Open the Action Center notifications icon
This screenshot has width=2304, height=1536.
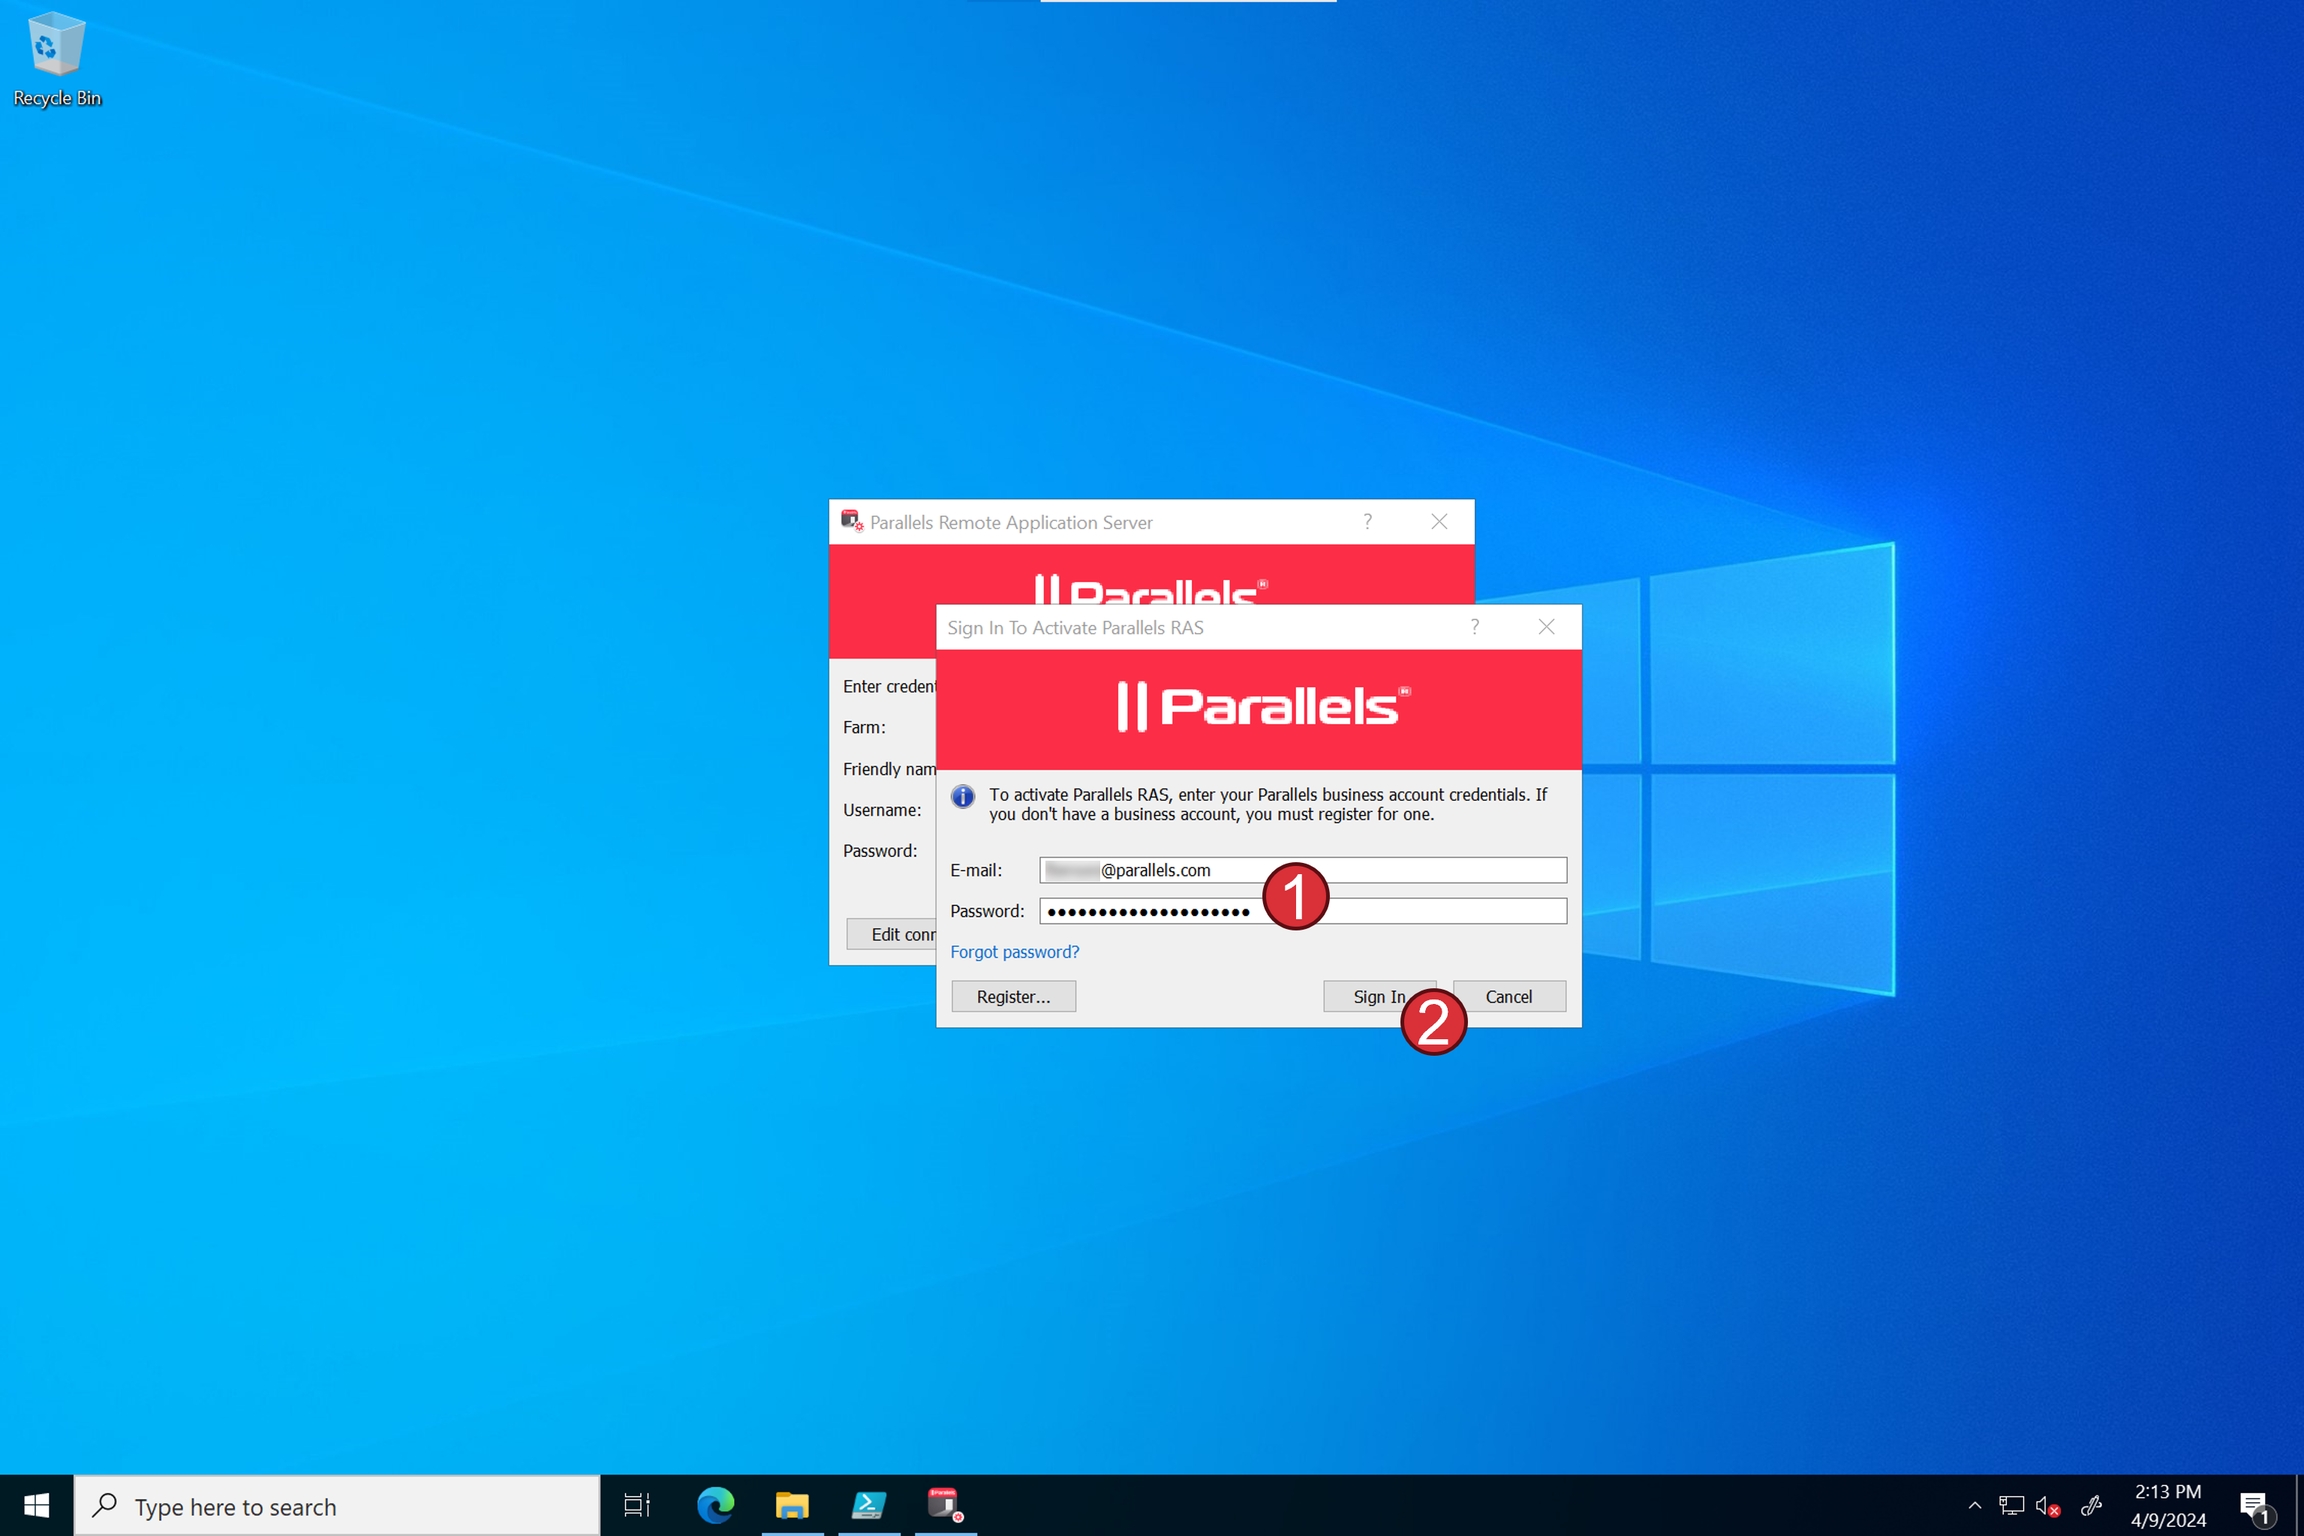(x=2255, y=1506)
